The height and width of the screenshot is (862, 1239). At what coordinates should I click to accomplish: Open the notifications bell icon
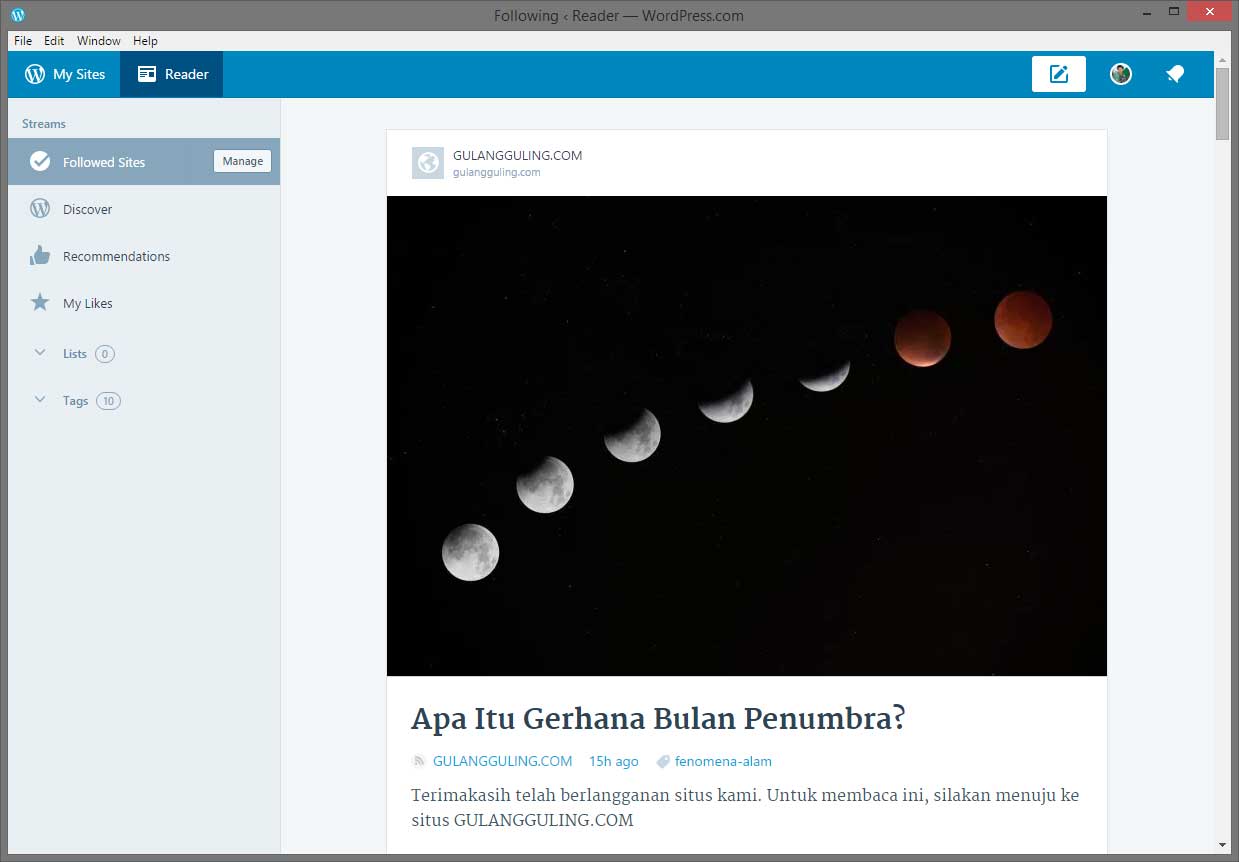(1175, 74)
